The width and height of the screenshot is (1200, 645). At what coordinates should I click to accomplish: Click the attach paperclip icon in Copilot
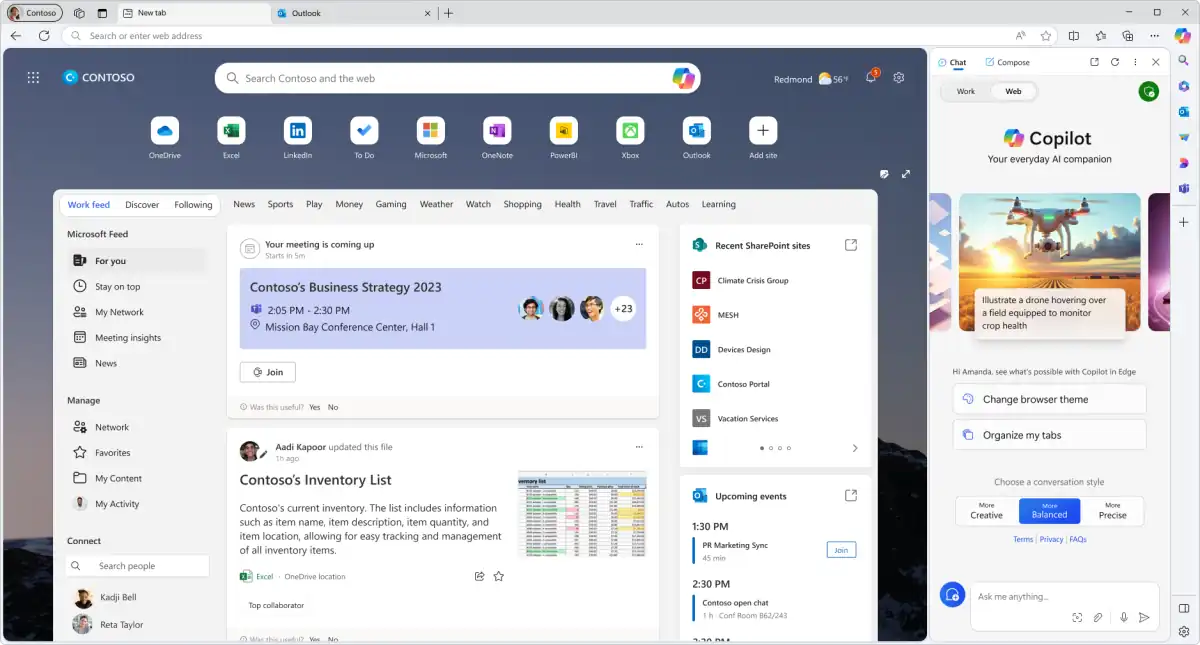[1097, 617]
